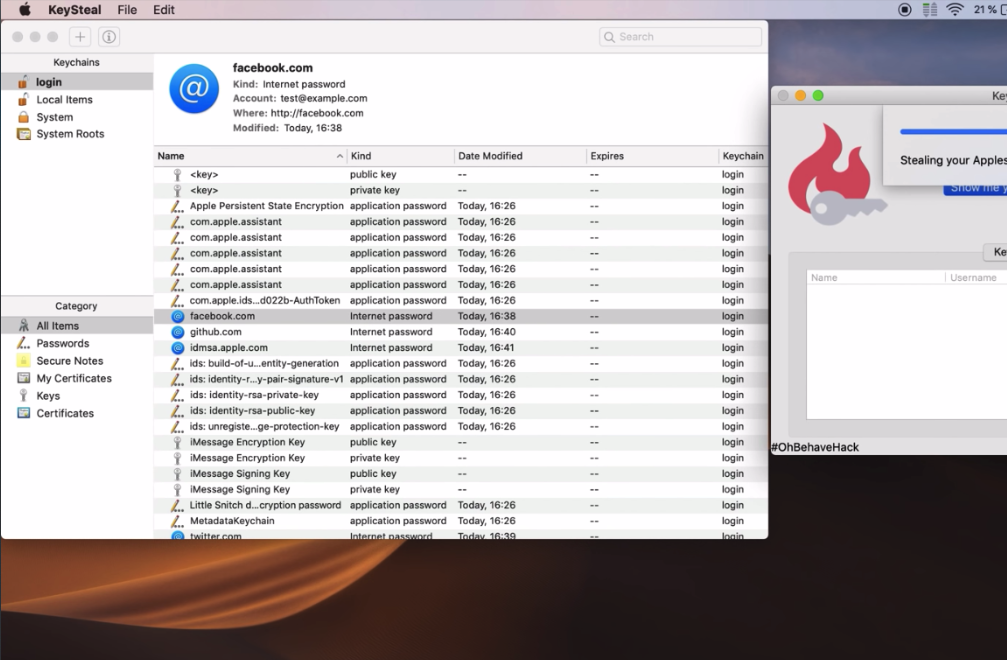Choose the Keys category

click(x=77, y=395)
